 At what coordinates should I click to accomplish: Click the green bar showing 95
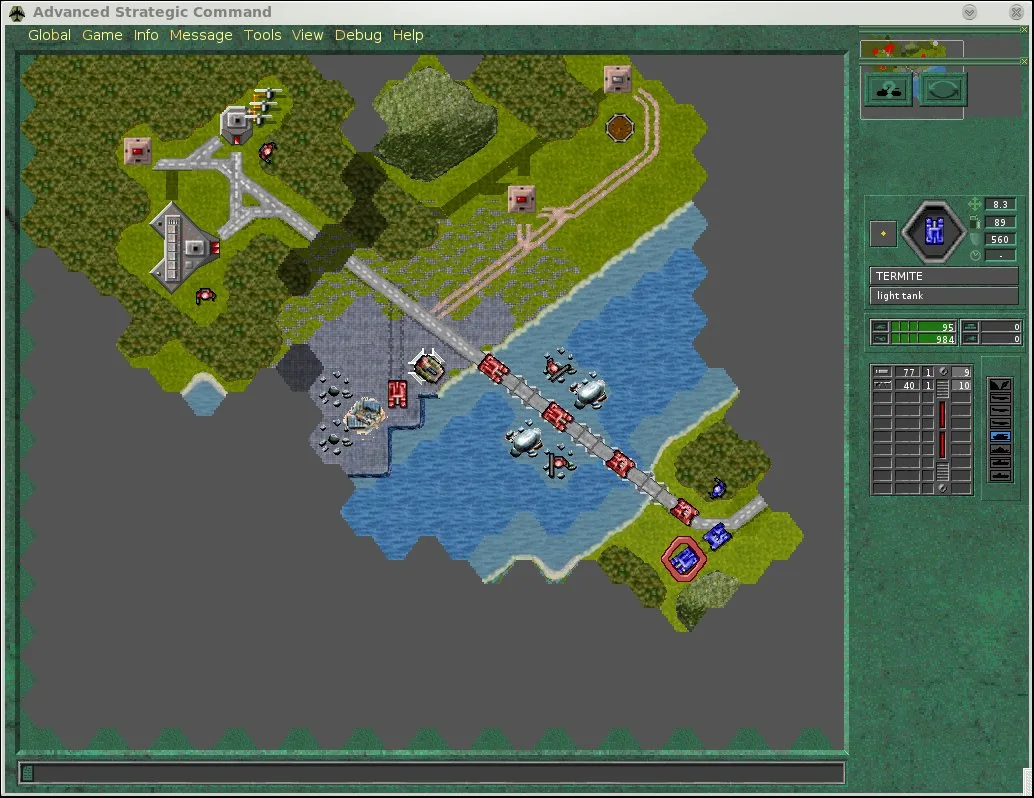[x=923, y=326]
